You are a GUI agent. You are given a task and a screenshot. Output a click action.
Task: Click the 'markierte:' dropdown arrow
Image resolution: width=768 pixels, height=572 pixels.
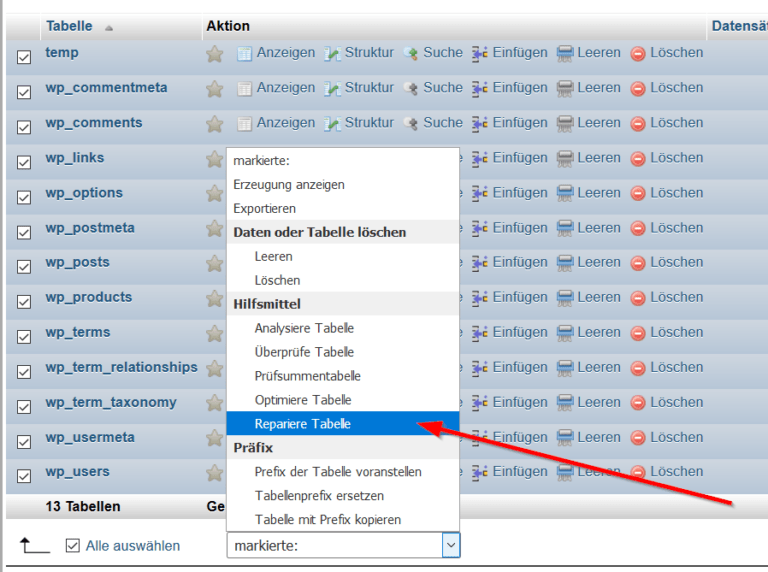click(x=451, y=546)
